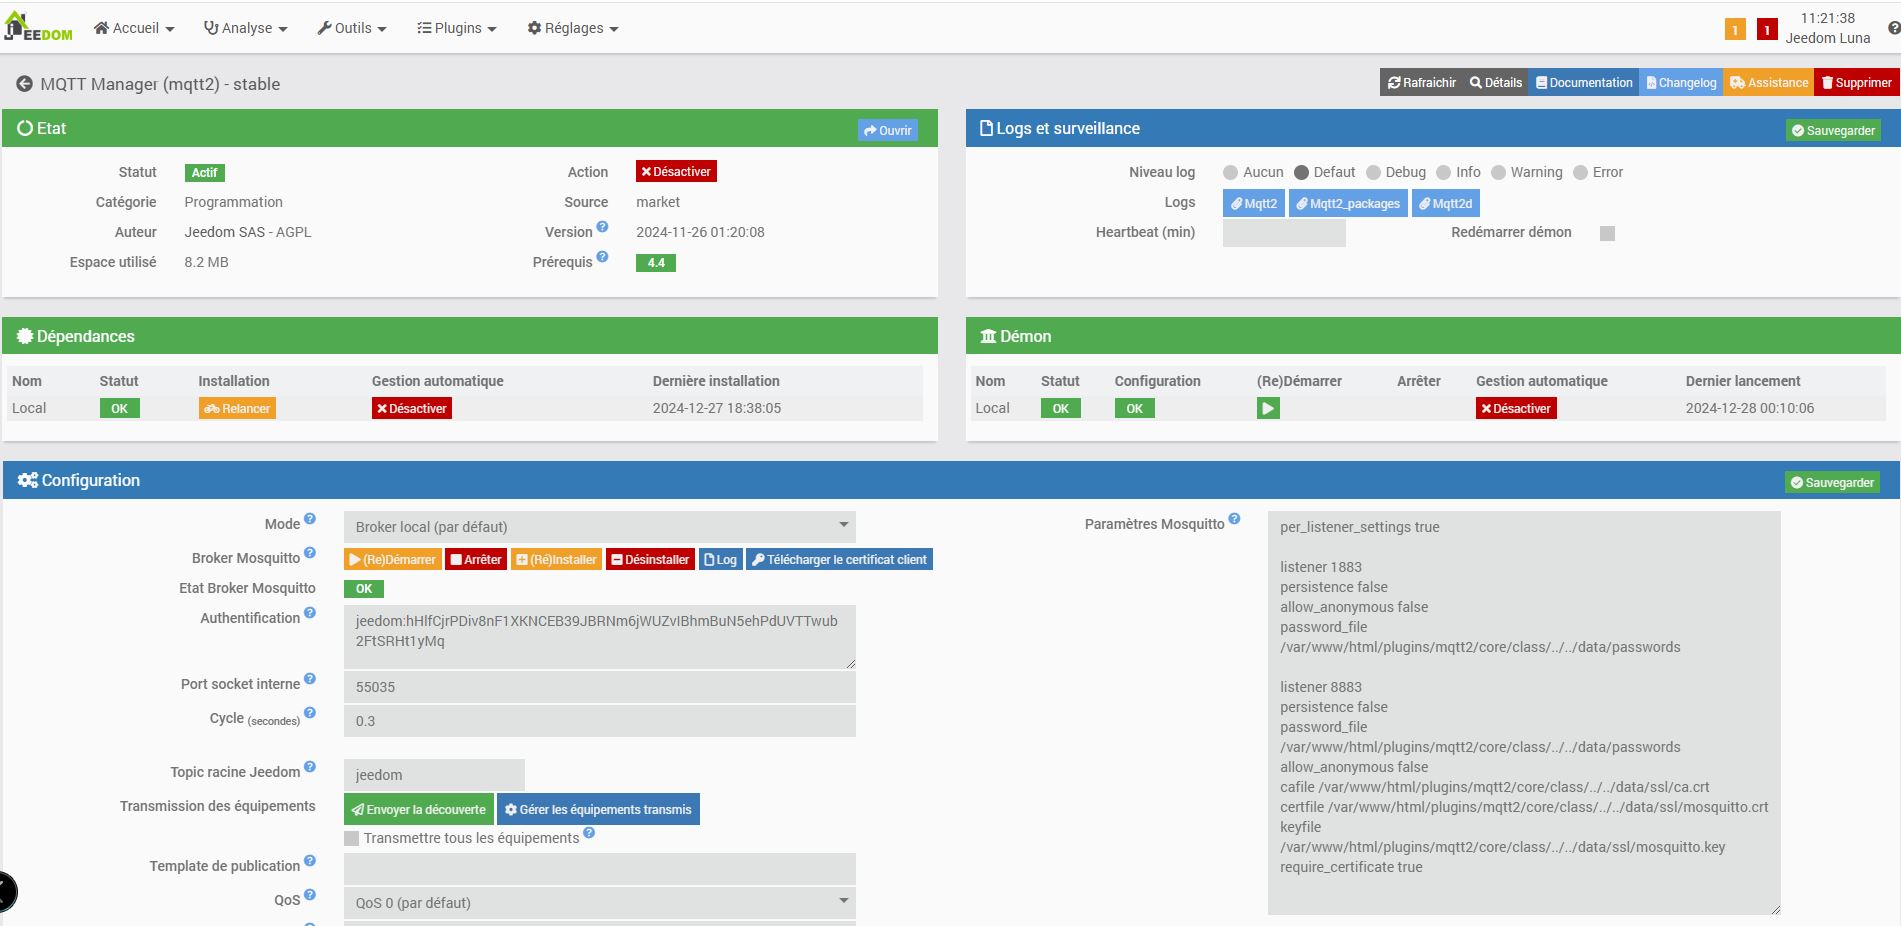Go back with the arrow before MQTT Manager
Screen dimensions: 1901x926
click(x=24, y=84)
